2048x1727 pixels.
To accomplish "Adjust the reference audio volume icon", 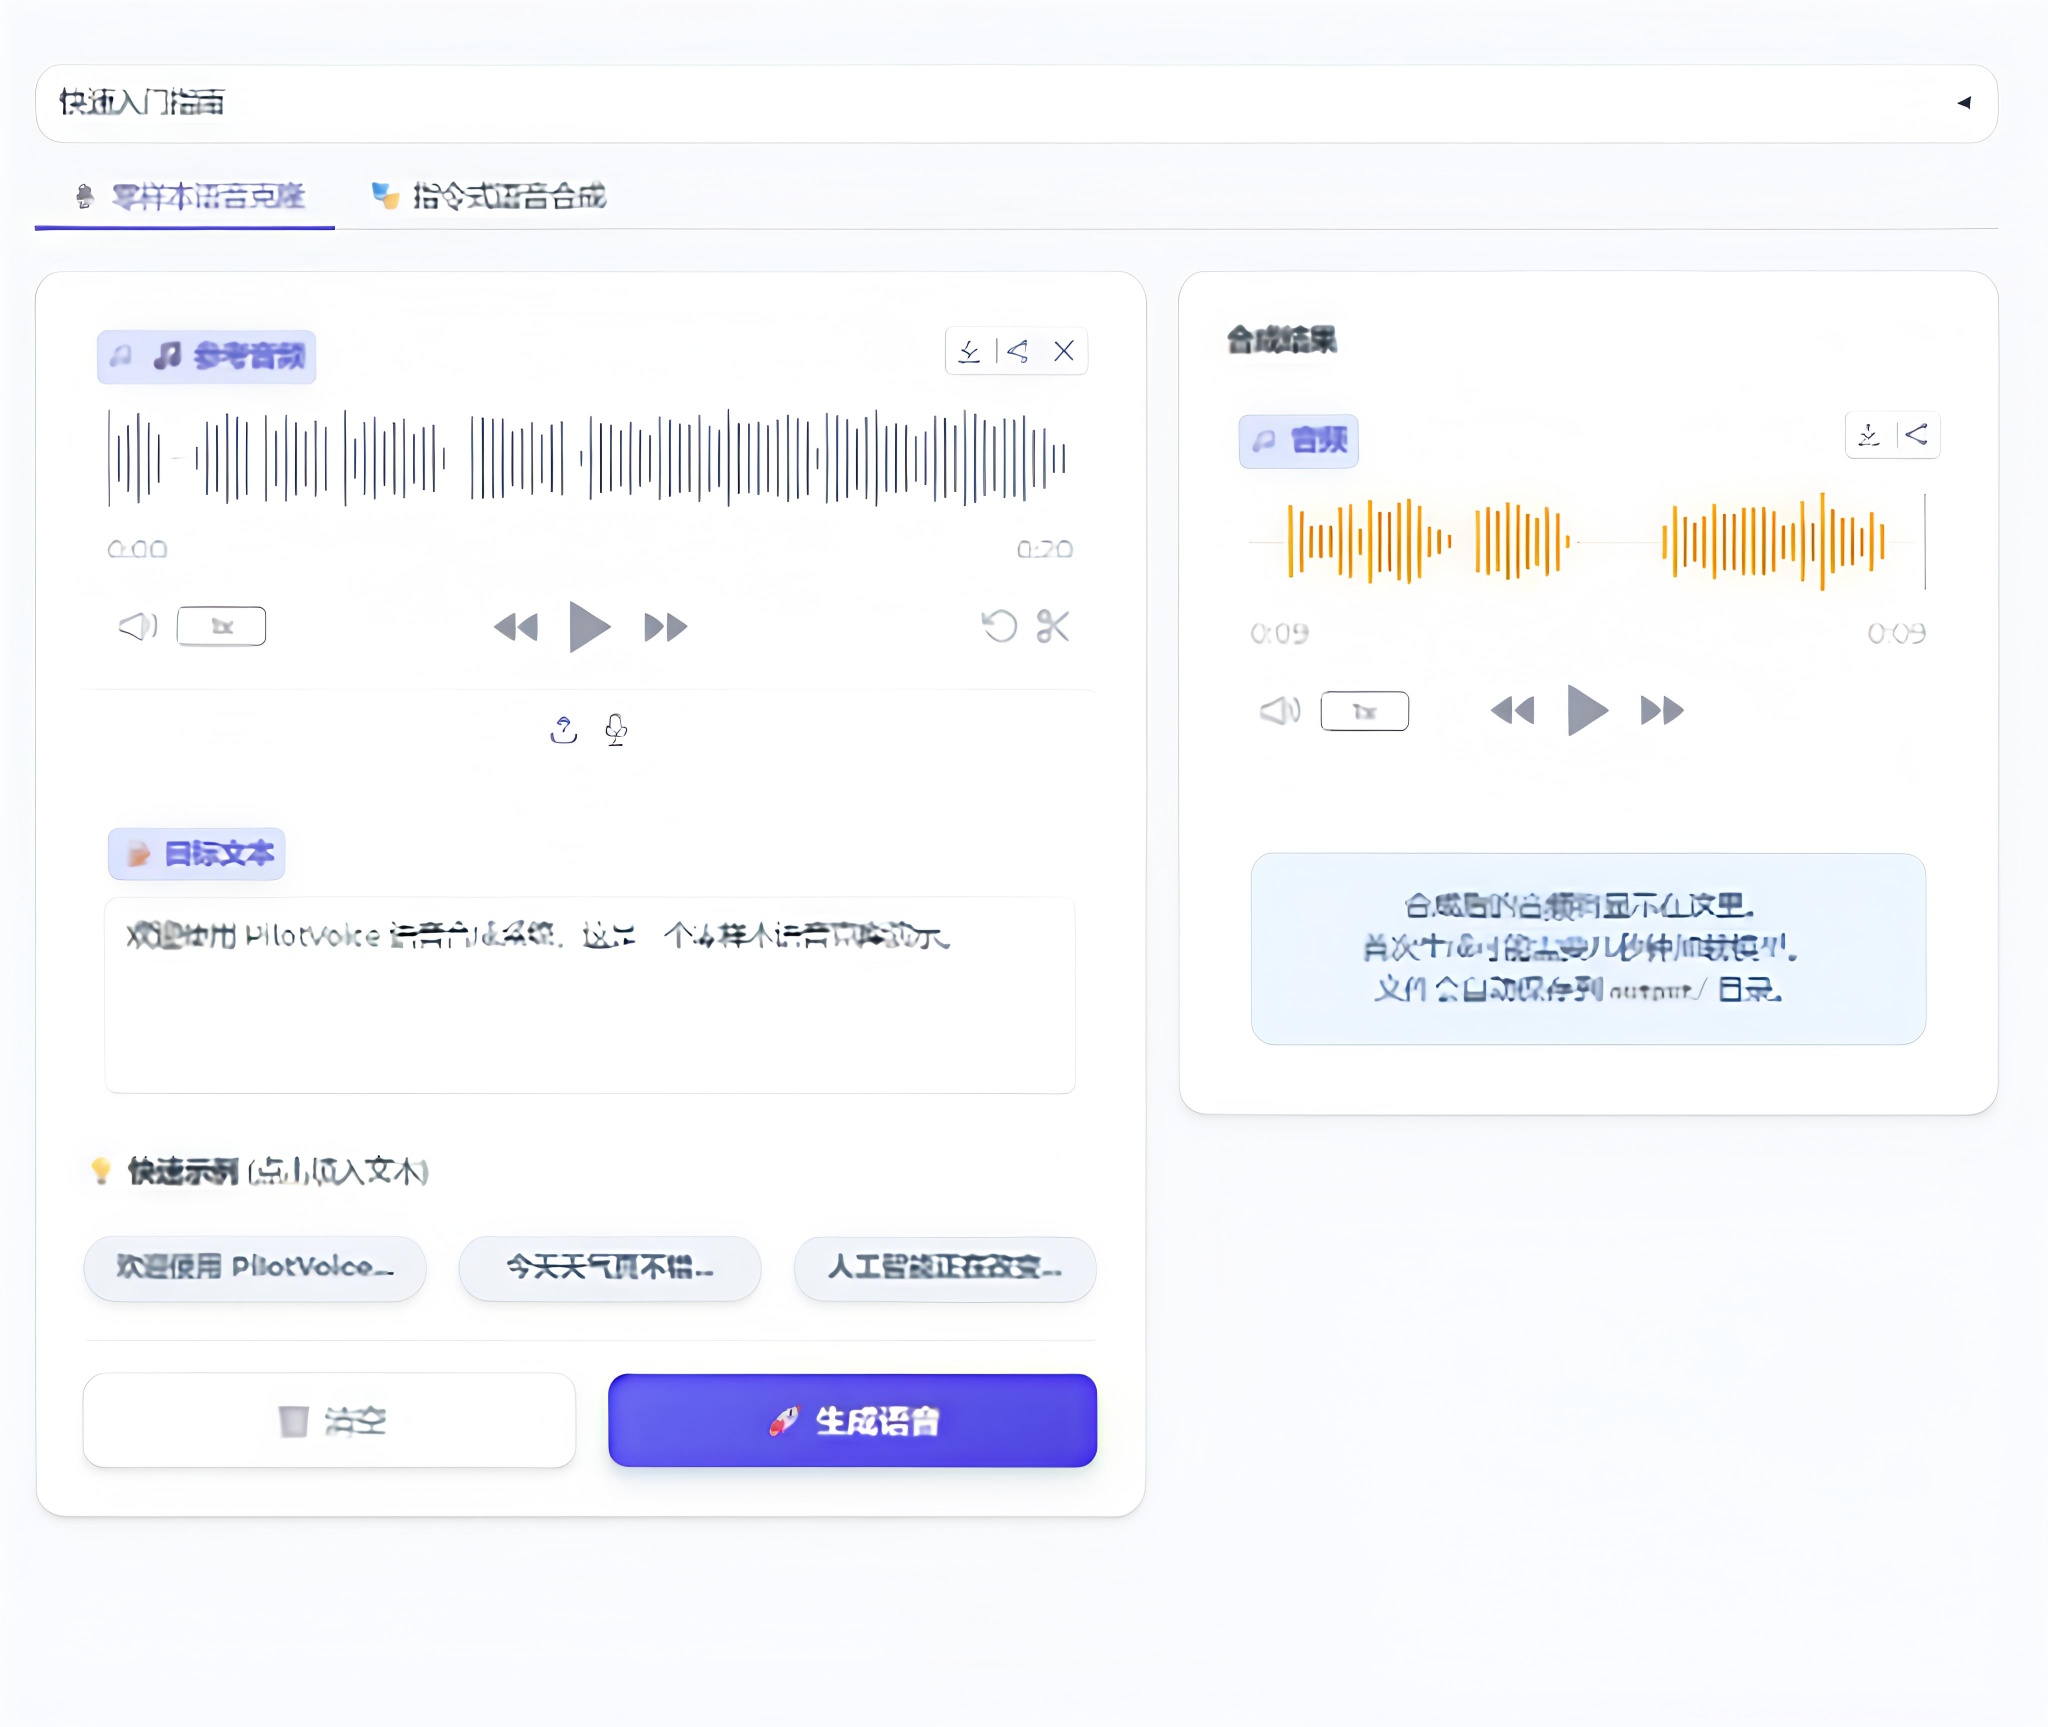I will [138, 627].
